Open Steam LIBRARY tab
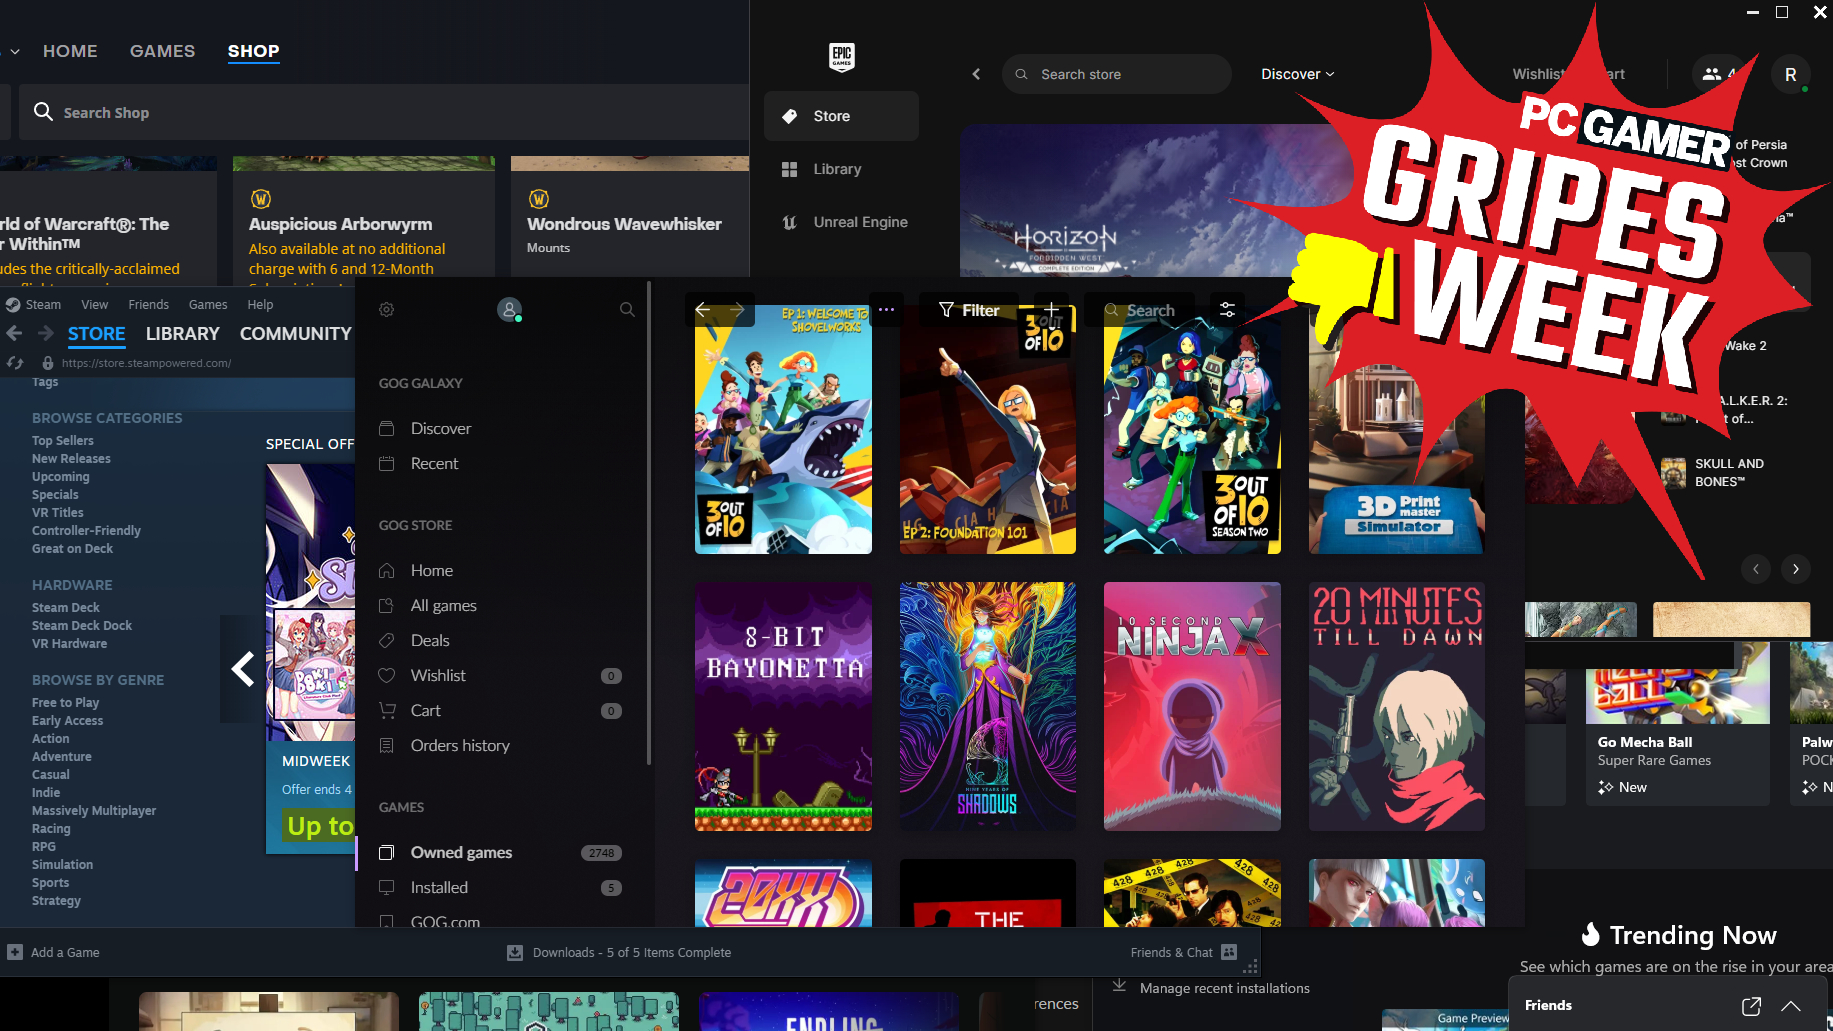Screen dimensions: 1833x1031 (x=182, y=334)
